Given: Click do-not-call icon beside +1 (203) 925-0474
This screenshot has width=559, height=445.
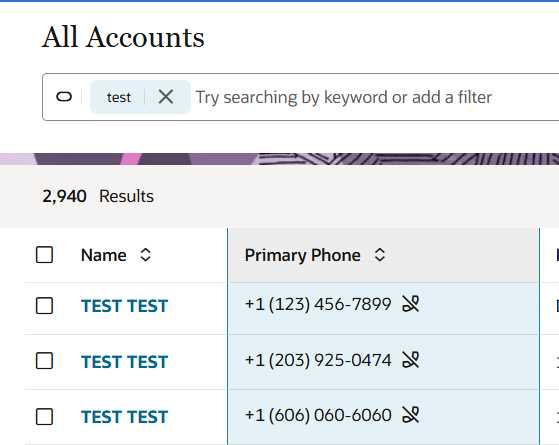Looking at the screenshot, I should (411, 359).
